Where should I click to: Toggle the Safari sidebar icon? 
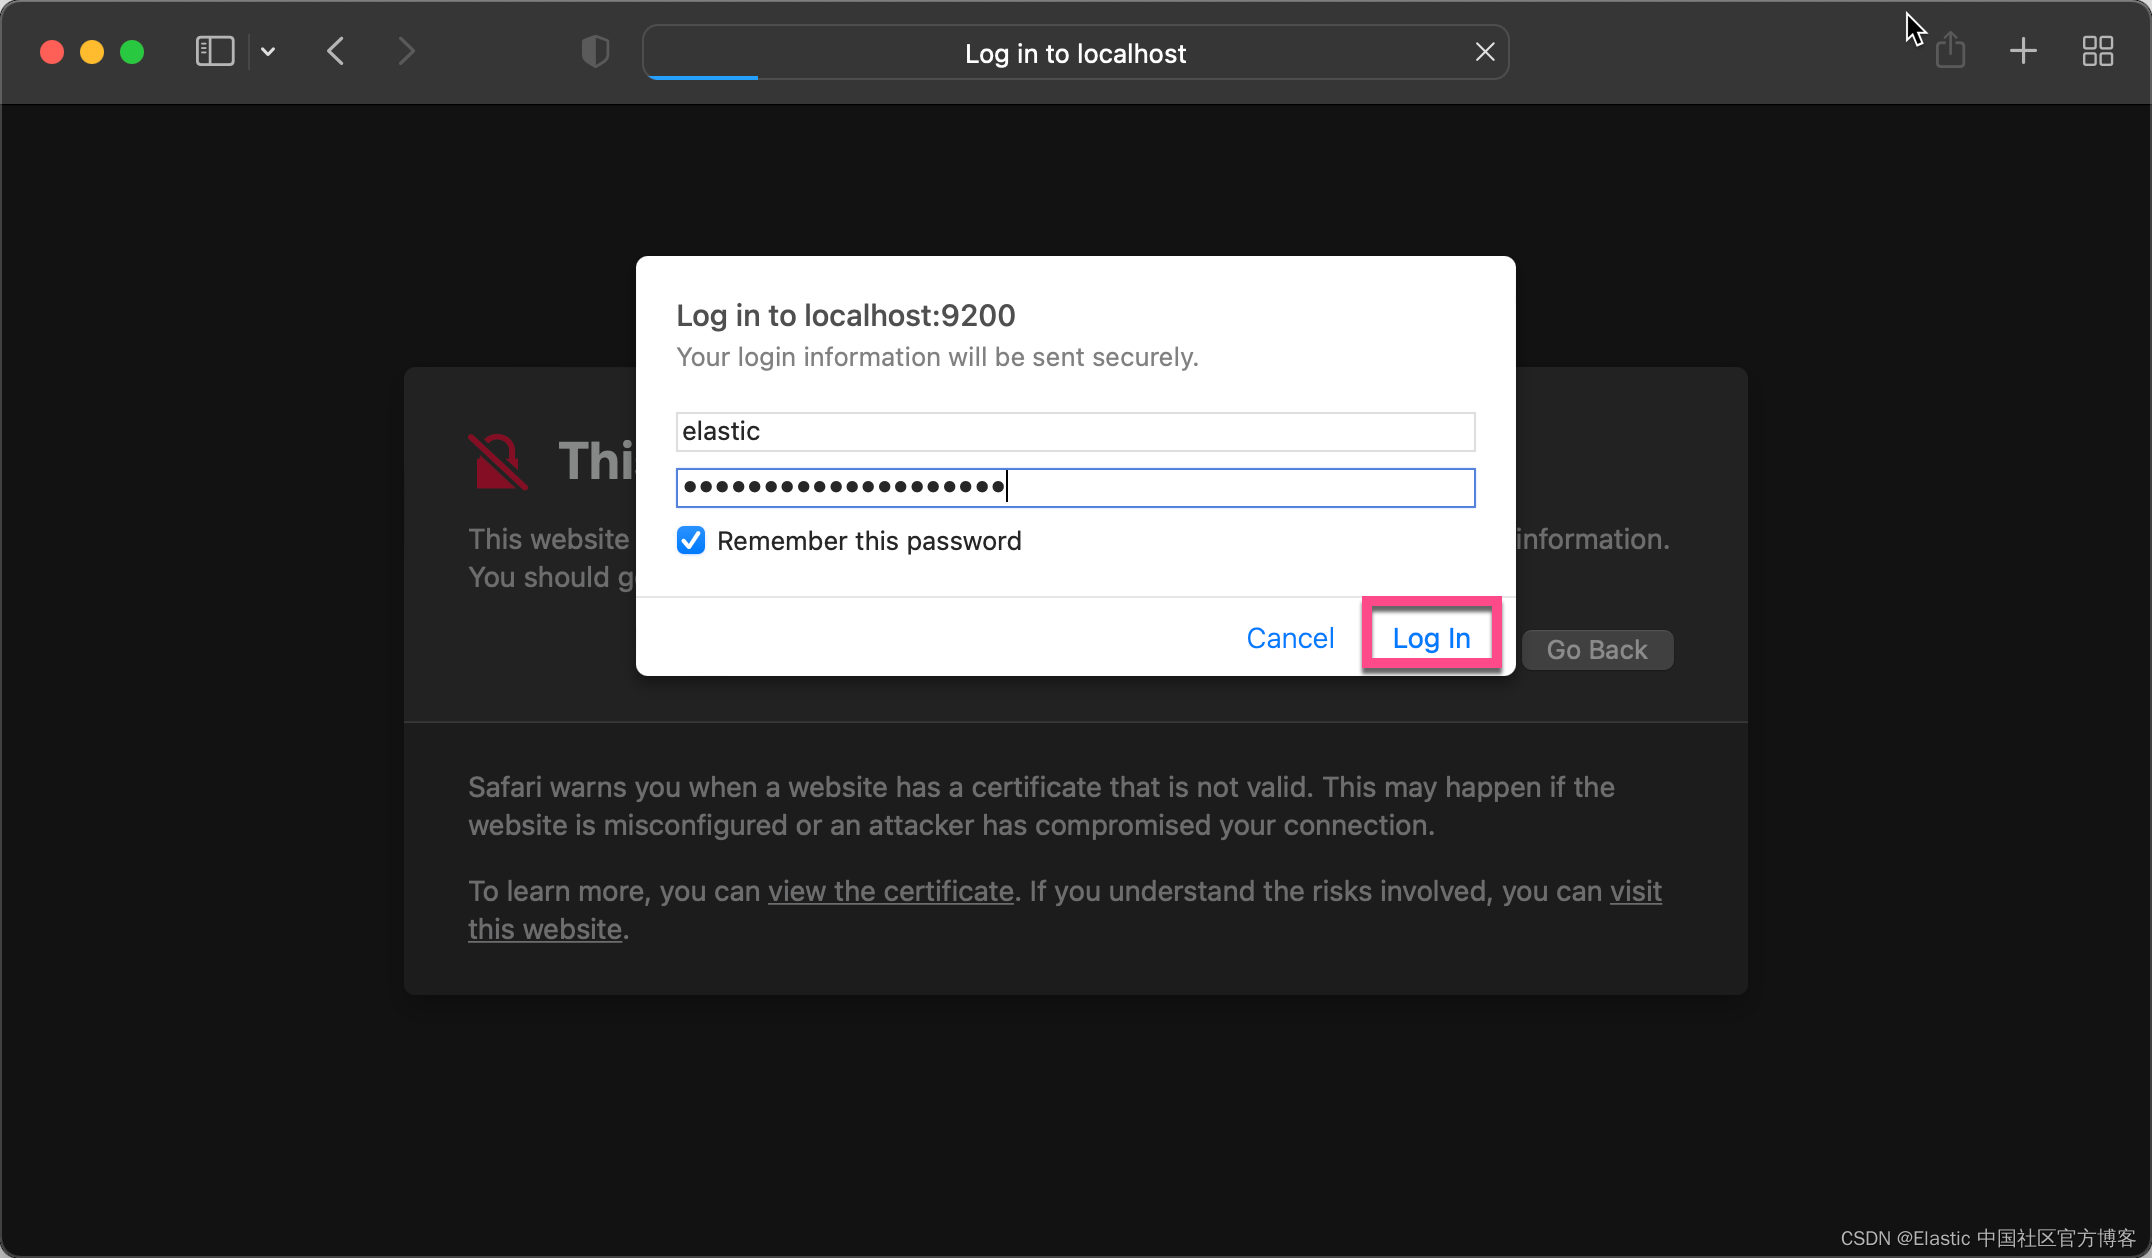pos(214,51)
